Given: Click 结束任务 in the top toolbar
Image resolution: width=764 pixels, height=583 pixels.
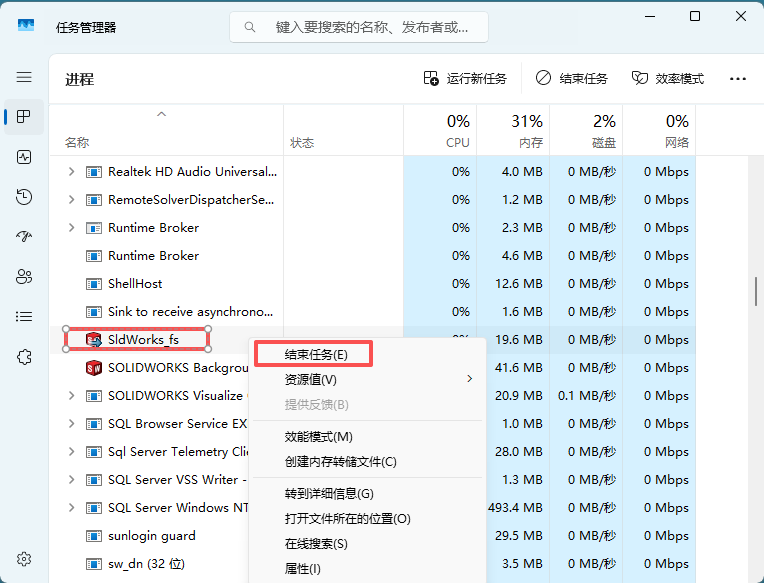Looking at the screenshot, I should tap(572, 78).
